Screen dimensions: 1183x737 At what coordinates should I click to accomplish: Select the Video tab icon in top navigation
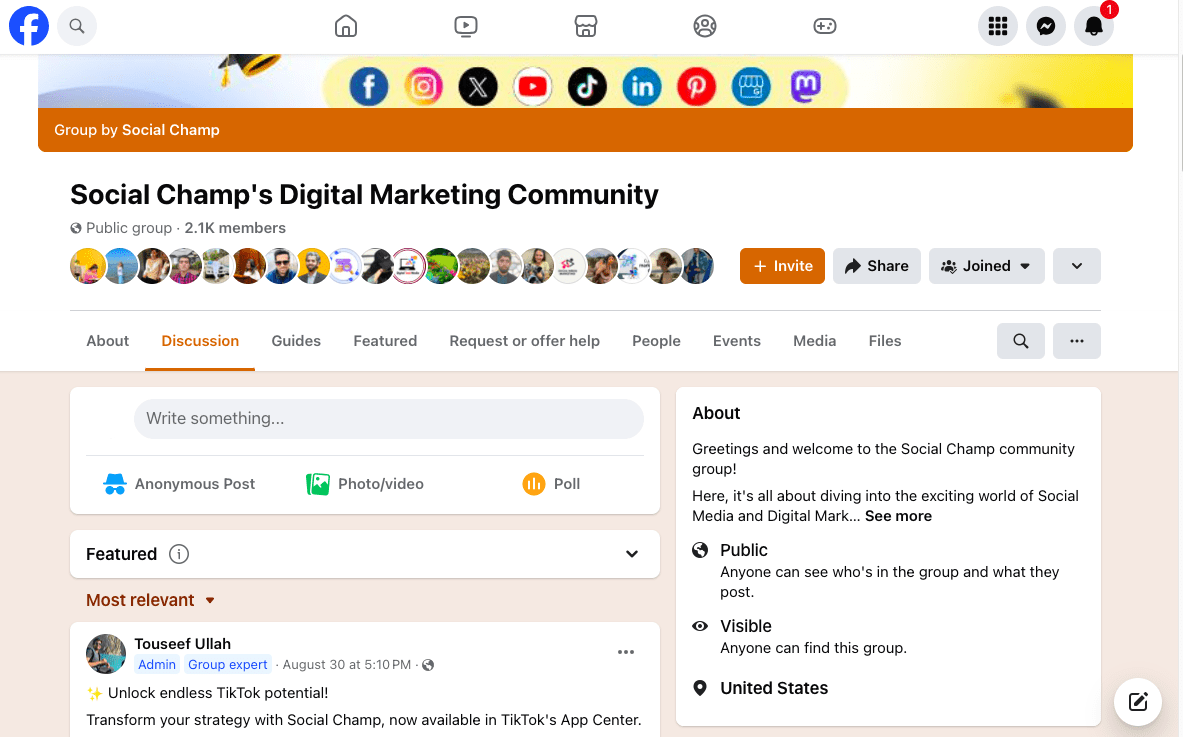tap(465, 26)
